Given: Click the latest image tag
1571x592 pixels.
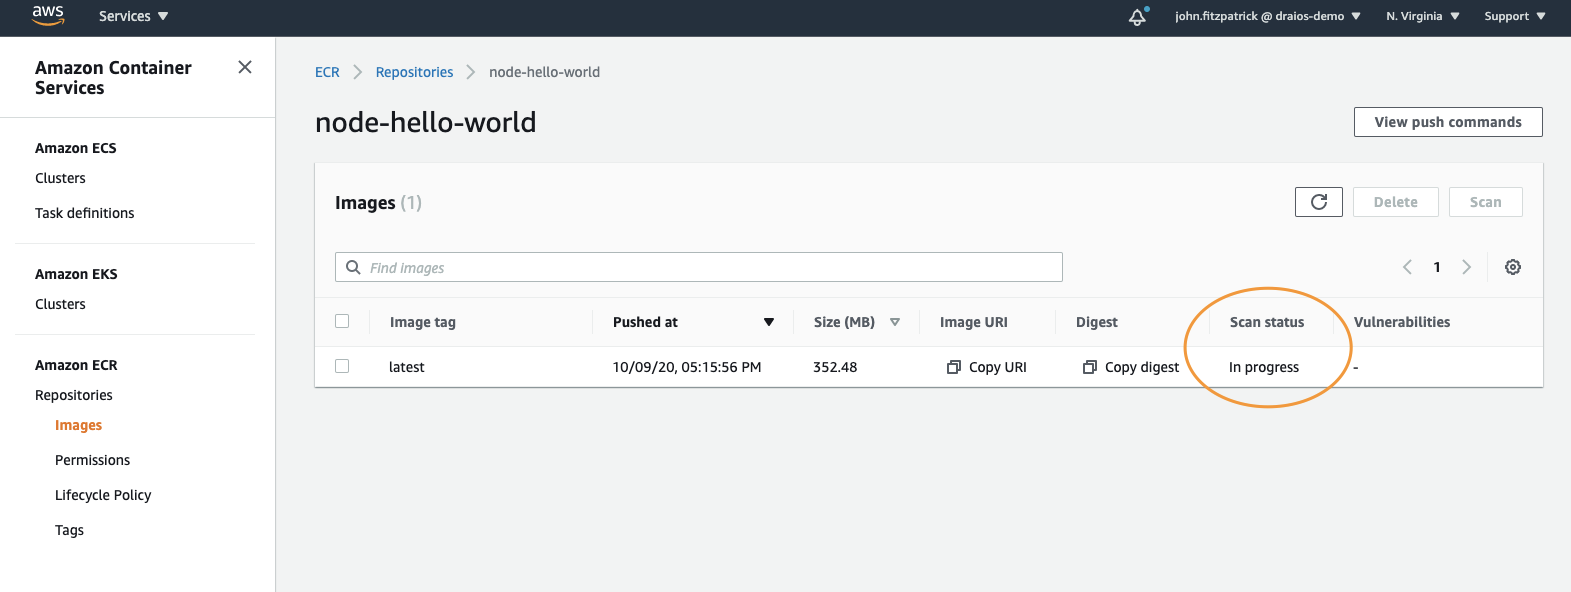Looking at the screenshot, I should (407, 367).
